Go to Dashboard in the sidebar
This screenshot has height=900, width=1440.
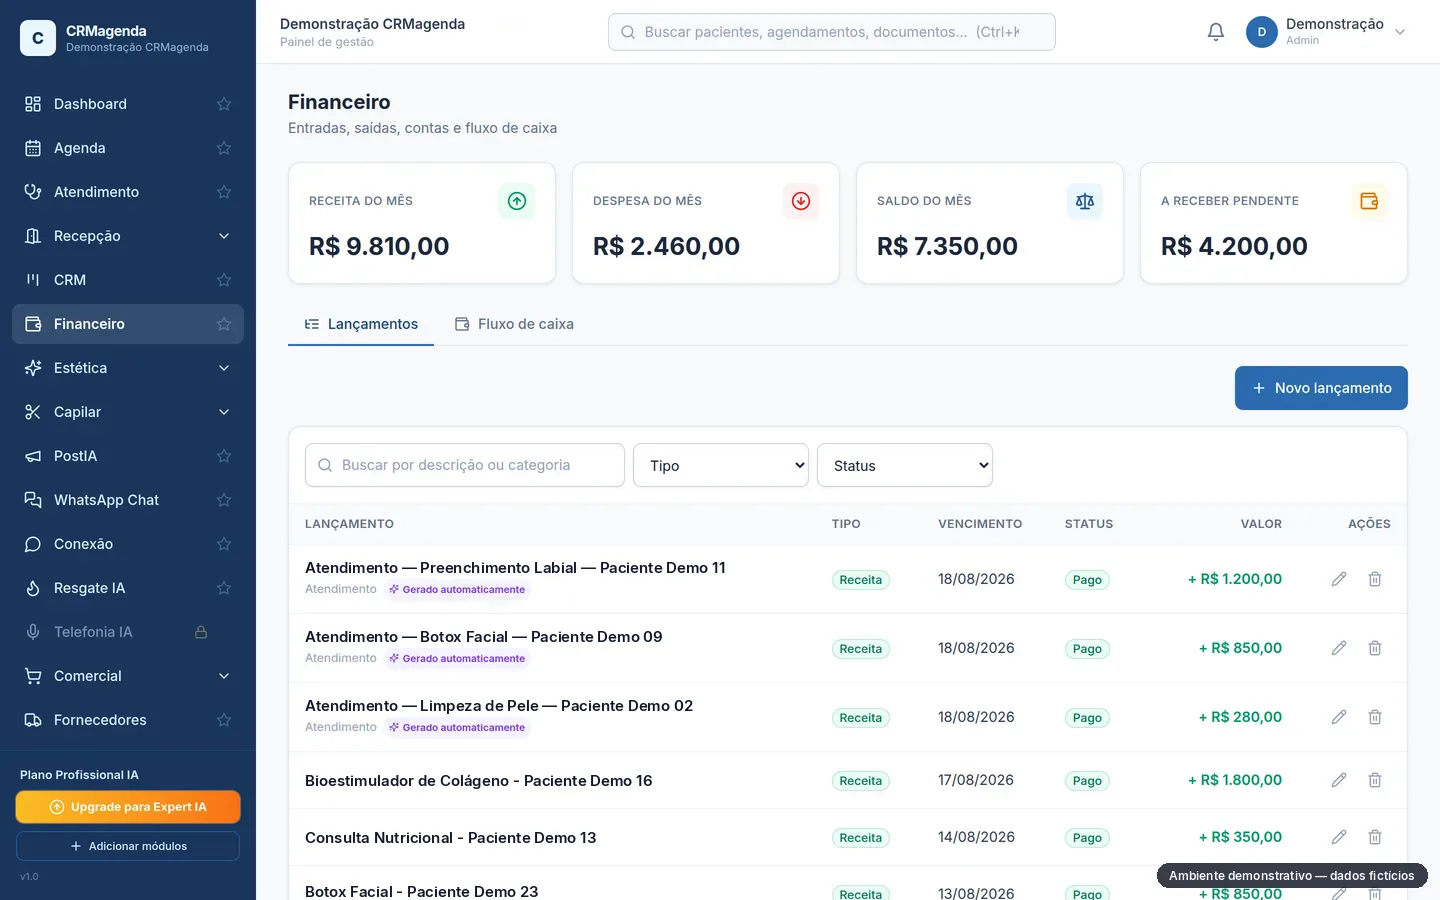128,104
